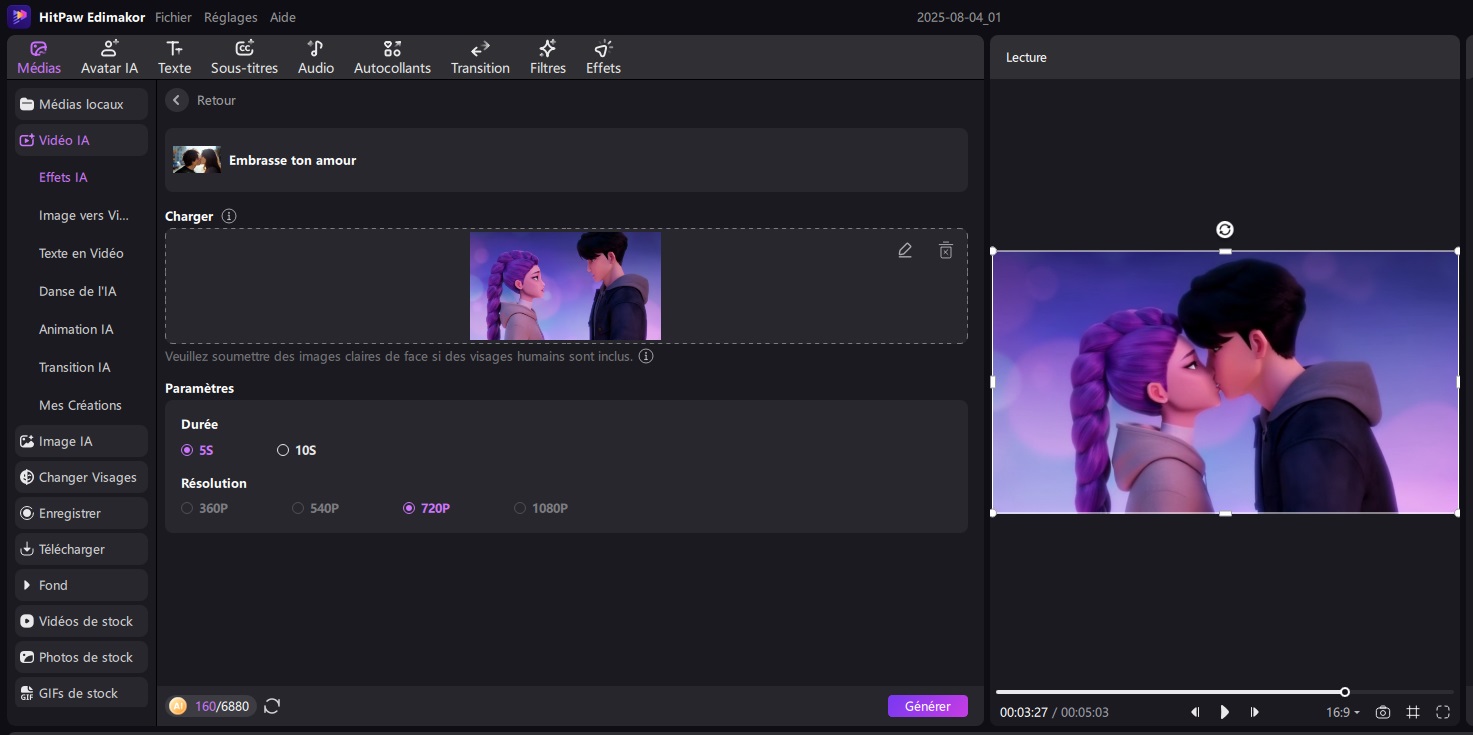Screen dimensions: 1473x735
Task: Take a snapshot with the camera icon
Action: point(1383,712)
